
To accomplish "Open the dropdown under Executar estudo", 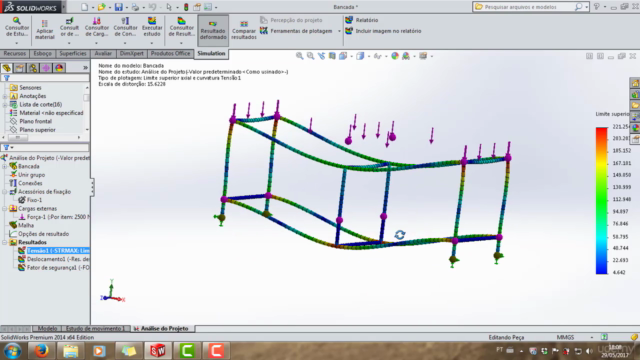I will [152, 43].
